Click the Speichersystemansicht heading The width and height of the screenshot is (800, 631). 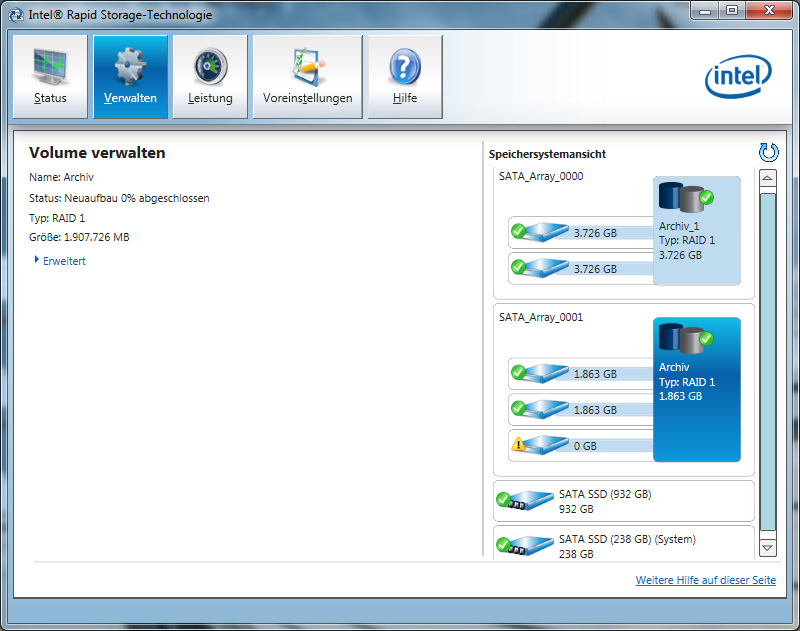point(547,154)
